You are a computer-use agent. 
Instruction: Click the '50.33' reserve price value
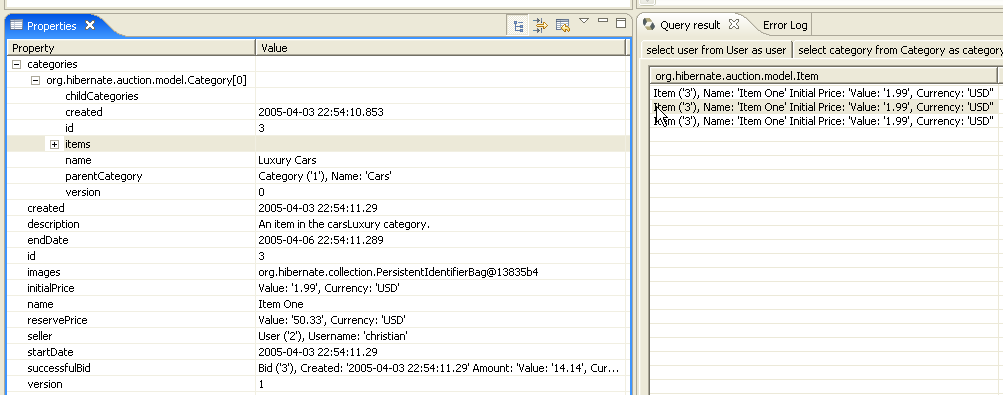(332, 320)
